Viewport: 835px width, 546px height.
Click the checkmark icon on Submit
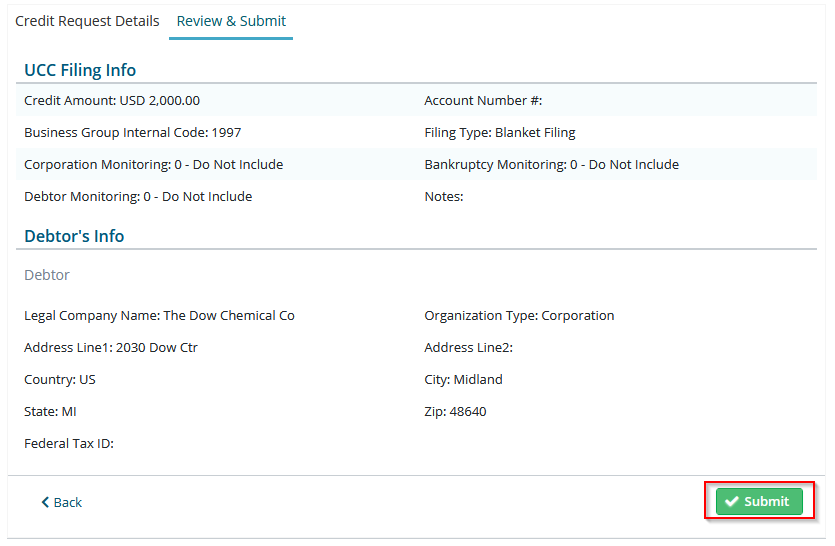click(732, 501)
